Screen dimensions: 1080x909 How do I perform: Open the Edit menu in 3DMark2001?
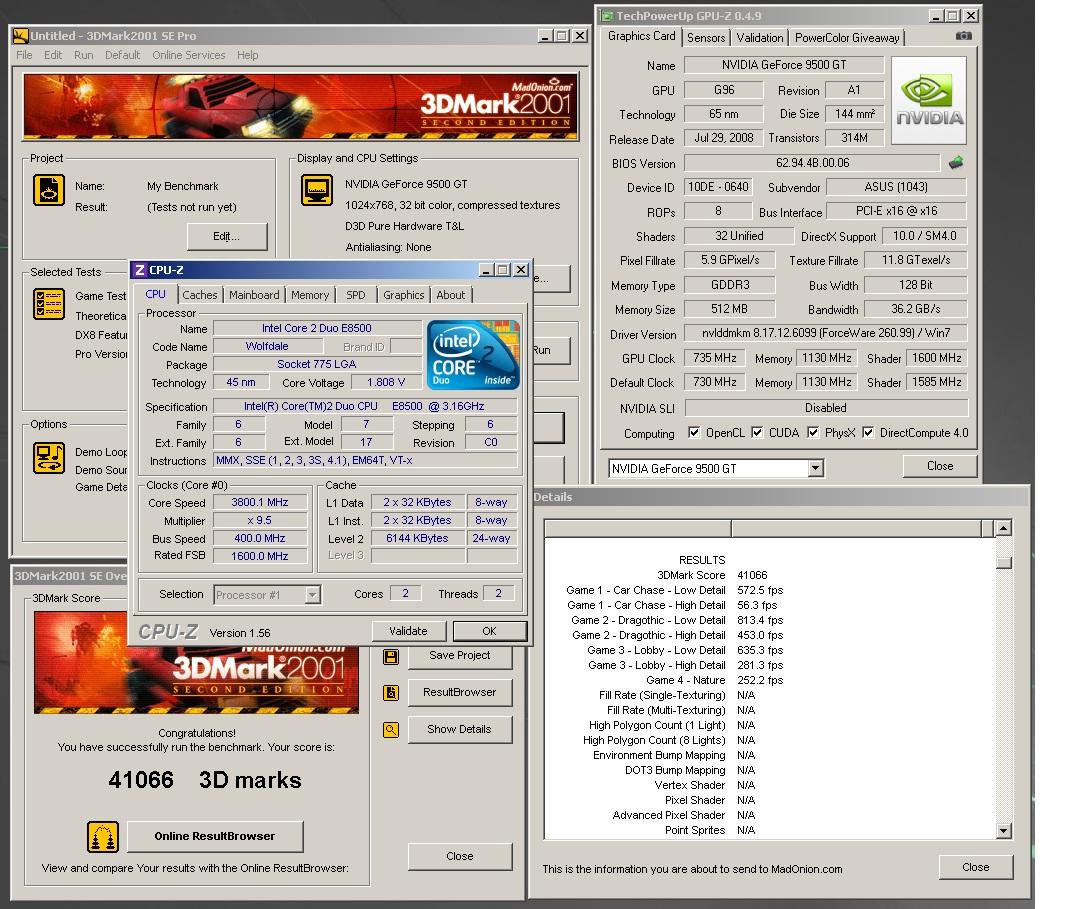pos(53,55)
